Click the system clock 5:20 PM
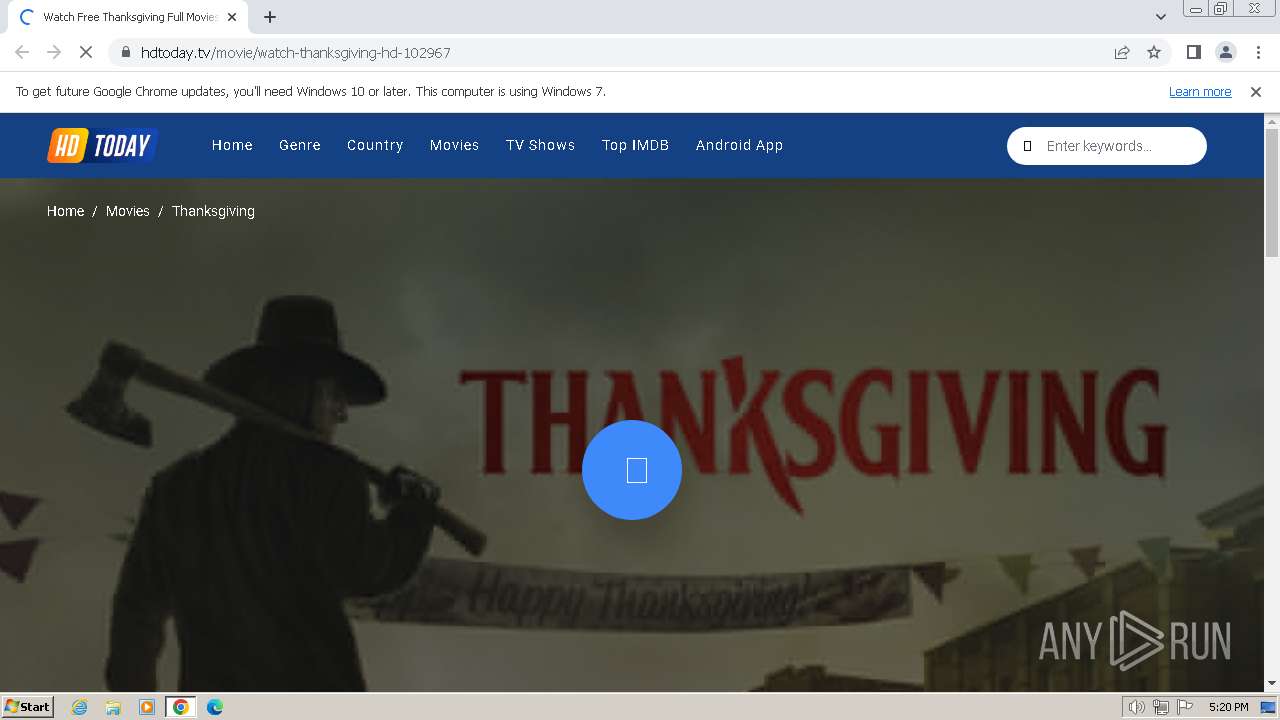The image size is (1280, 720). click(1228, 707)
